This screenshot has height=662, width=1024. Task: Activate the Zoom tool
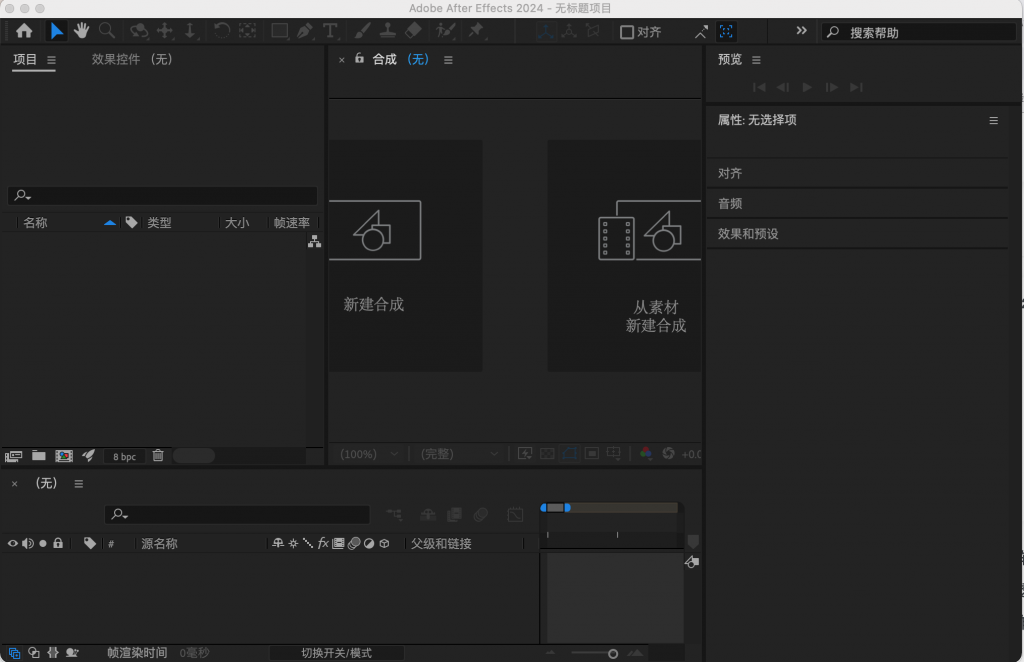(x=105, y=31)
